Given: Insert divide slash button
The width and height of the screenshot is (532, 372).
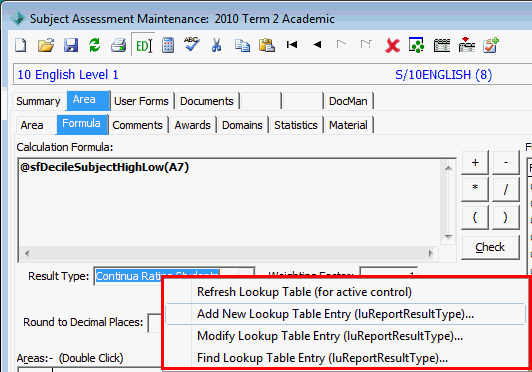Looking at the screenshot, I should (x=506, y=189).
